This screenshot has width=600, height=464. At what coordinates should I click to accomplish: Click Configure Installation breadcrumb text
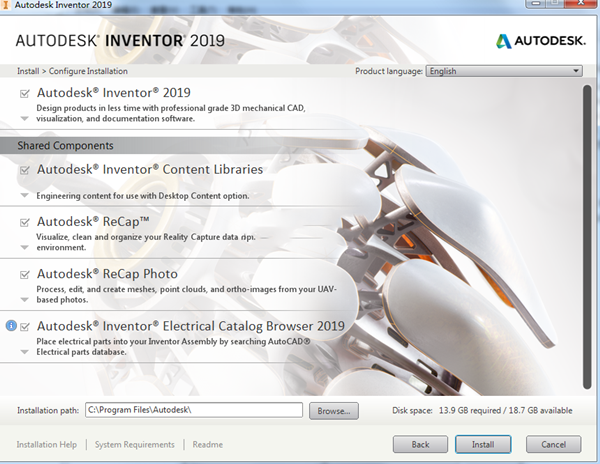tap(88, 71)
